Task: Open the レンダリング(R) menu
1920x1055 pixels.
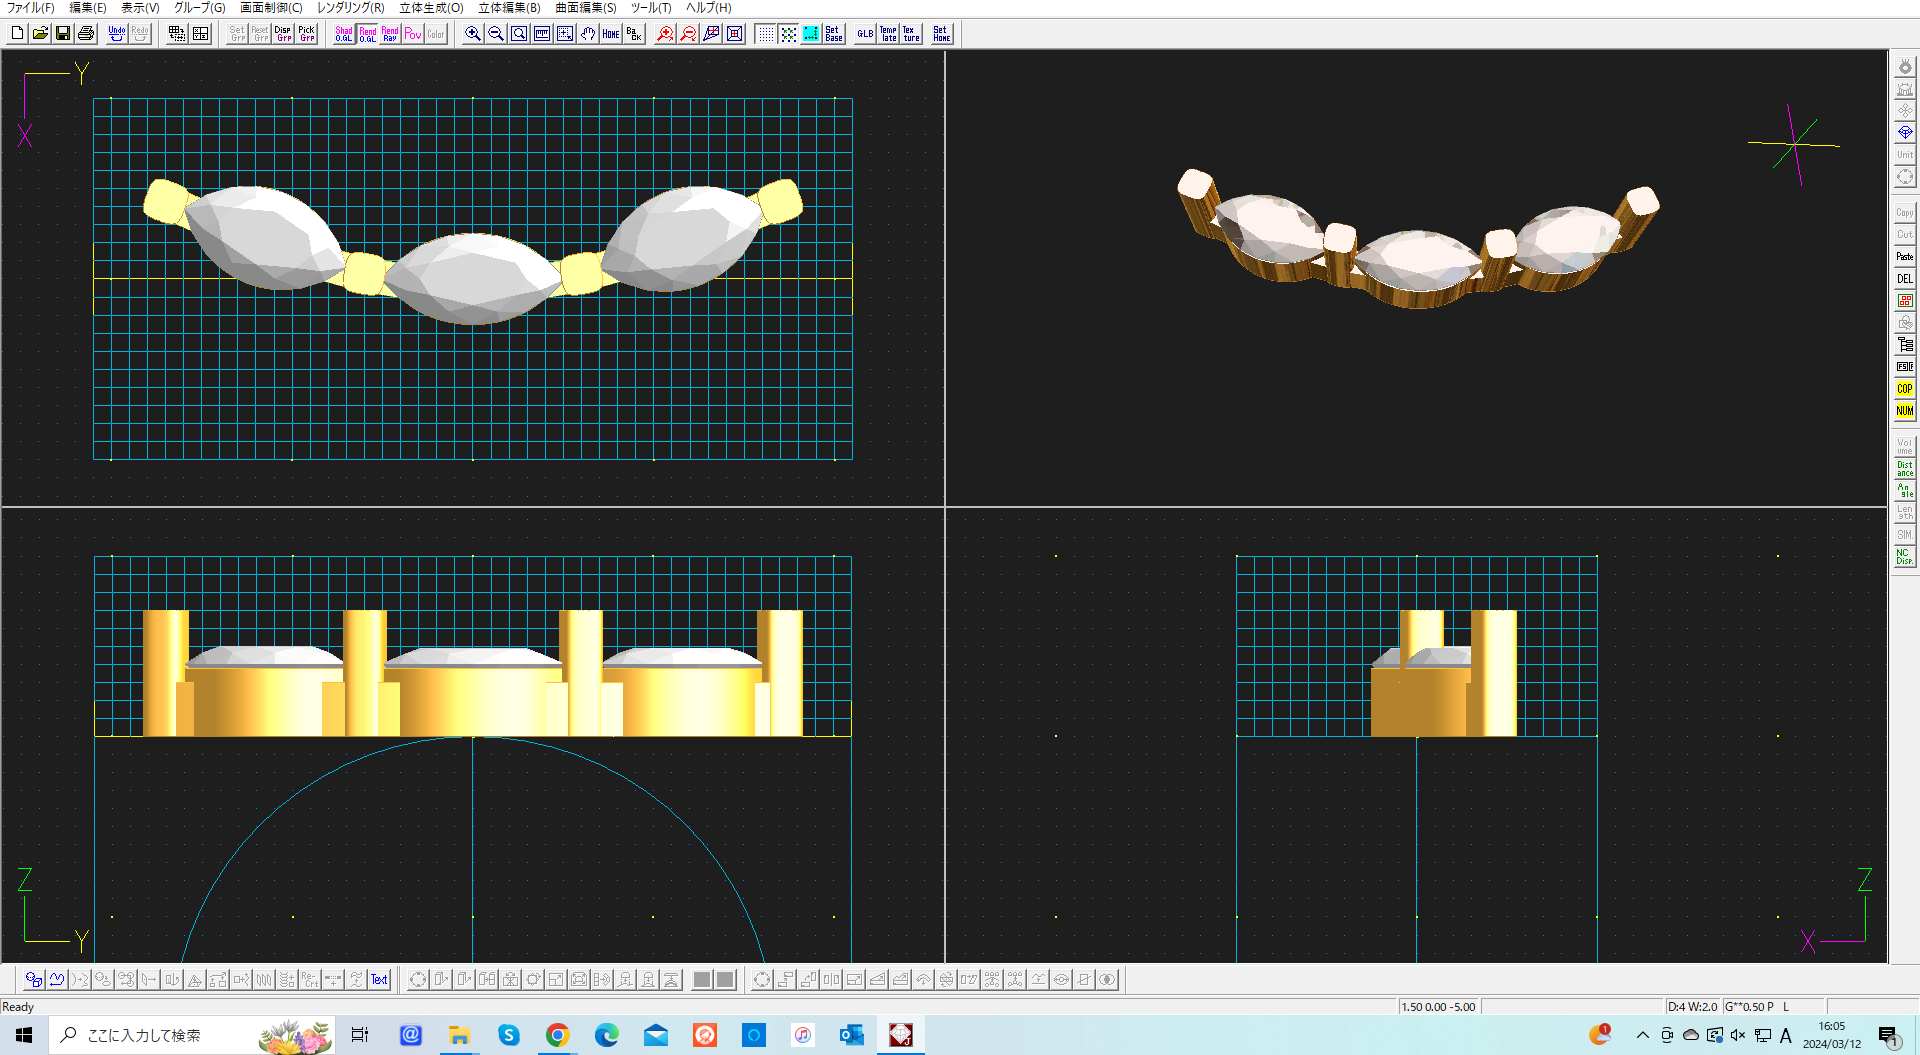Action: (350, 8)
